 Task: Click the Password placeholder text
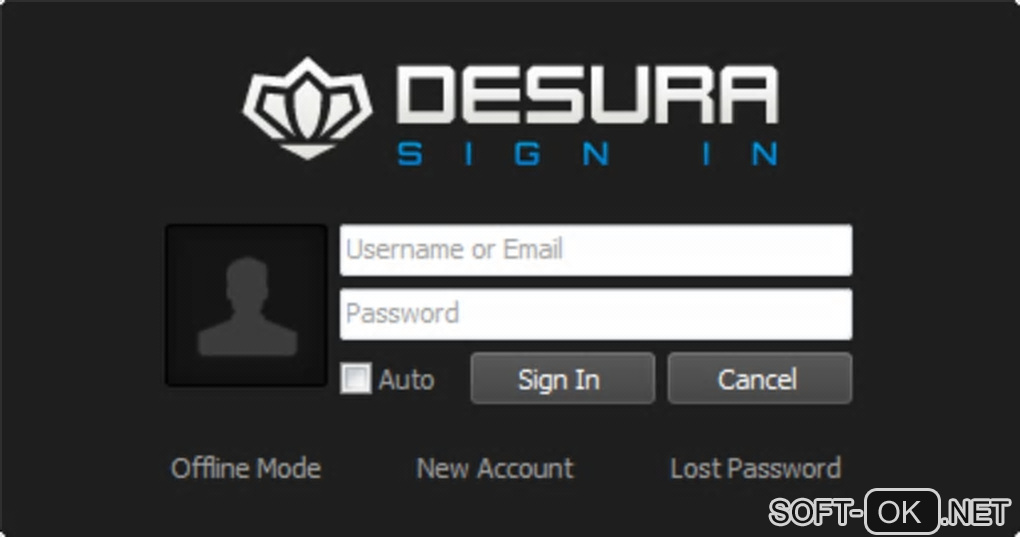402,313
